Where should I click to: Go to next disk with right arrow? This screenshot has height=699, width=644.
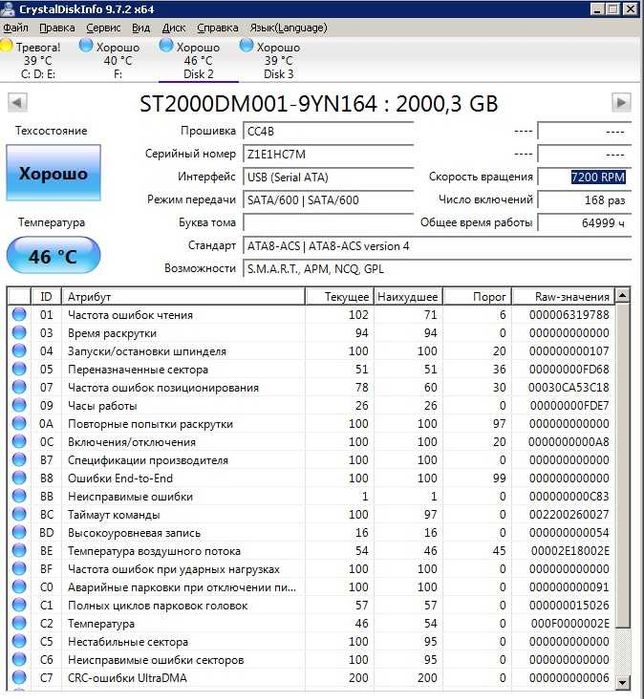621,103
